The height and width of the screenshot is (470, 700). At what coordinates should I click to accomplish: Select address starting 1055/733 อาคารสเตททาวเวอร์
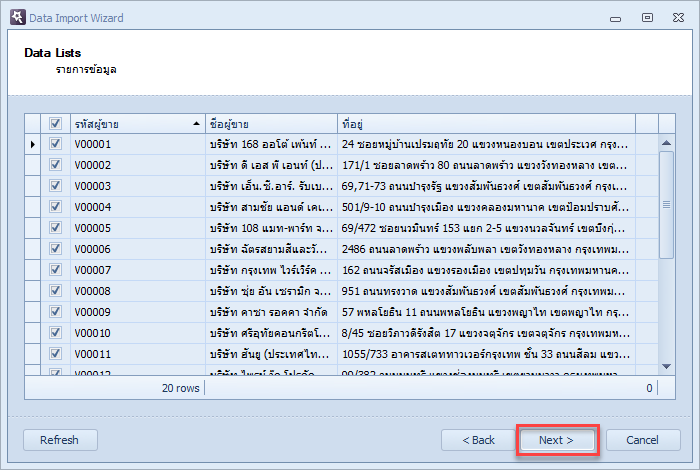486,354
